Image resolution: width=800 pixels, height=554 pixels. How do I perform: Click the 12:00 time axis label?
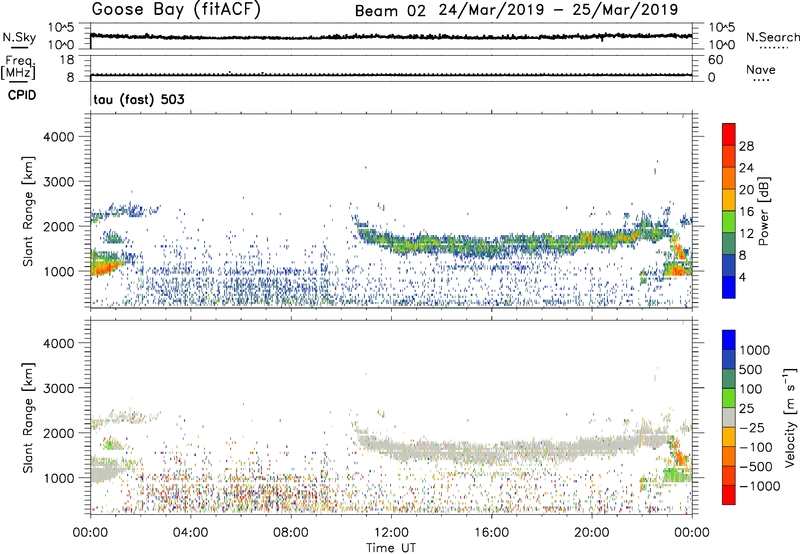391,533
